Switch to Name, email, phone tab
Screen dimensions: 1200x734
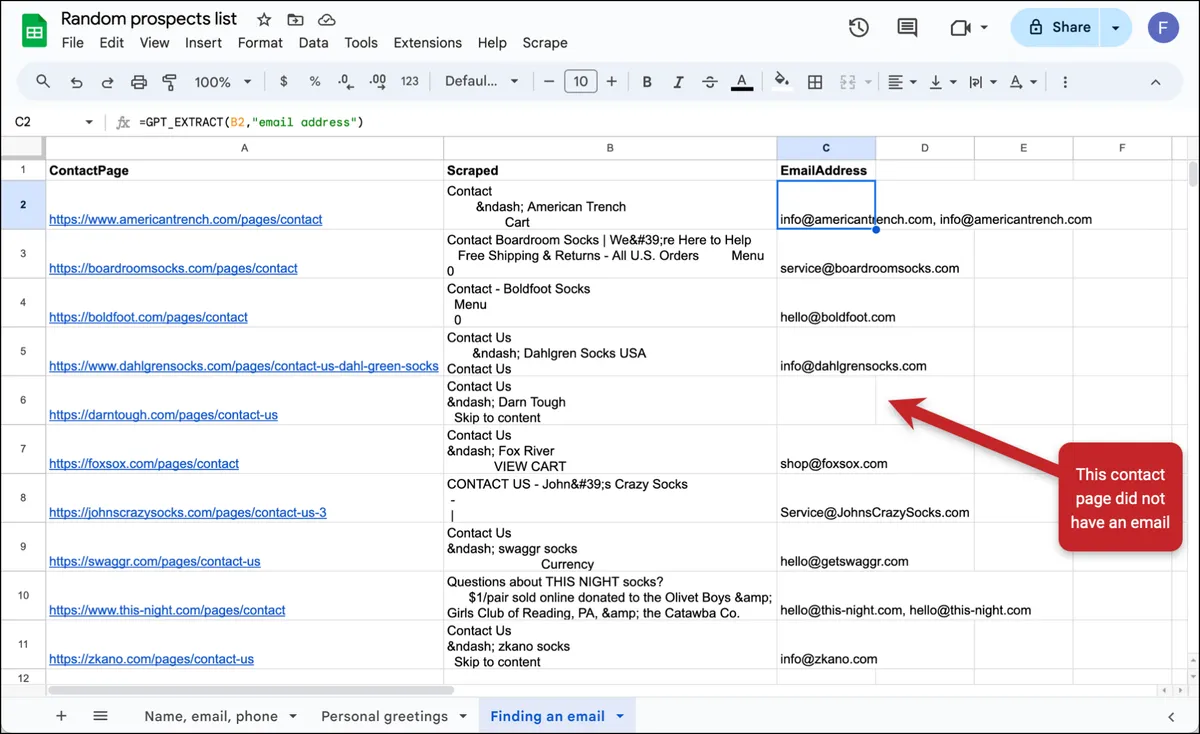211,716
